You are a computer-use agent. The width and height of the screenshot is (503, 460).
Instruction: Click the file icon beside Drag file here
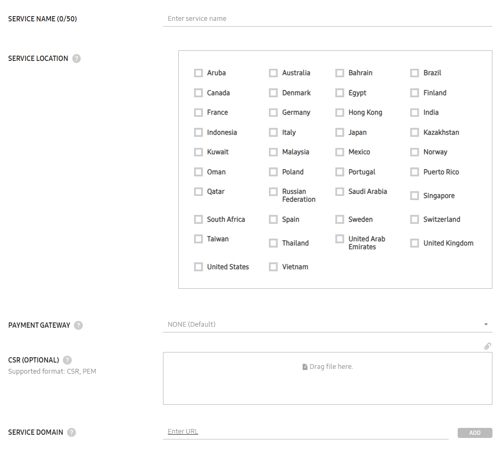[x=305, y=367]
